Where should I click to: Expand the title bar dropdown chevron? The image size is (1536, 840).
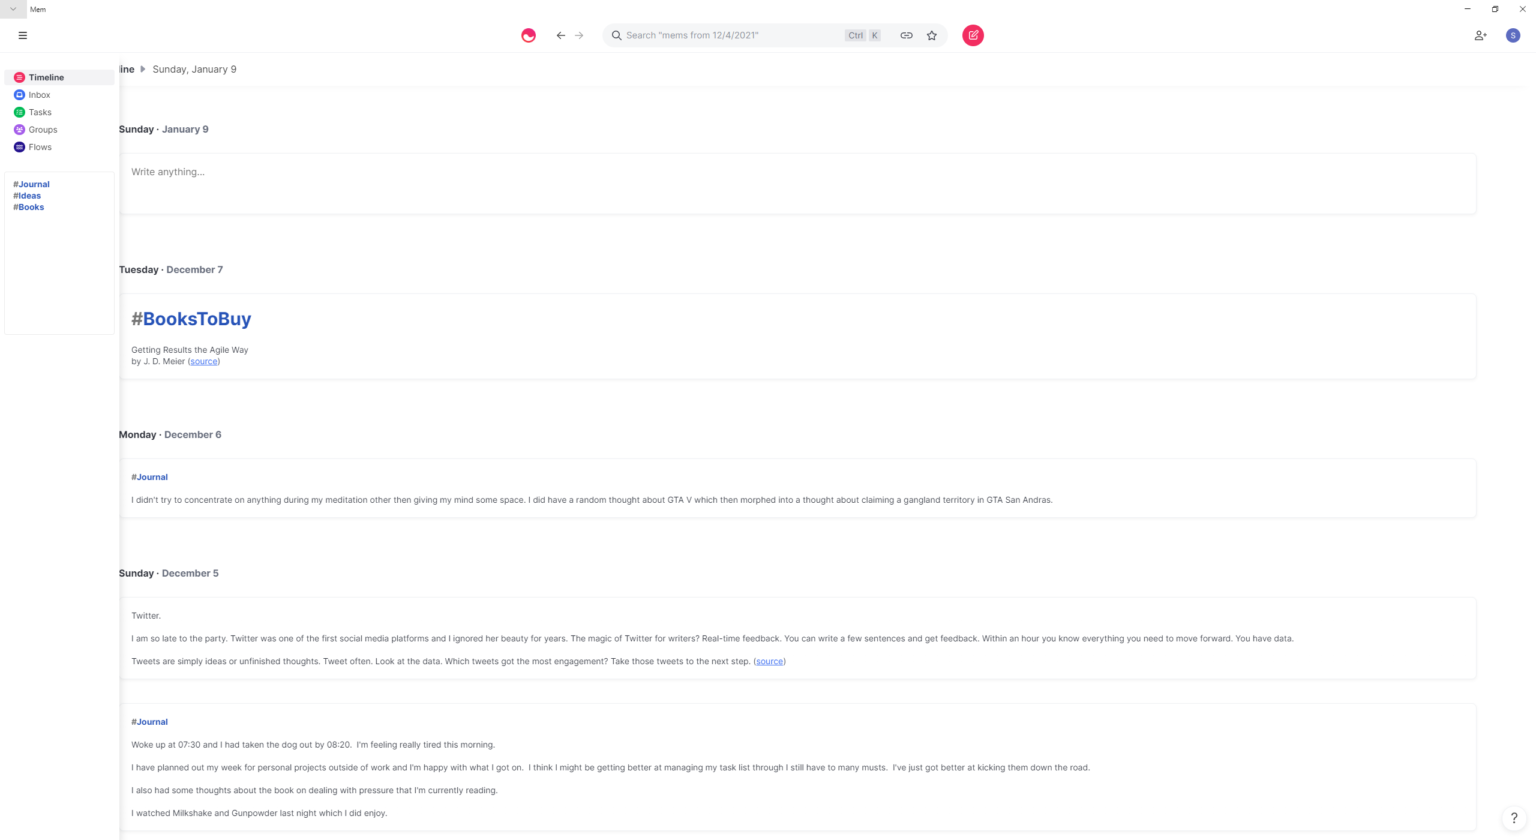(13, 9)
